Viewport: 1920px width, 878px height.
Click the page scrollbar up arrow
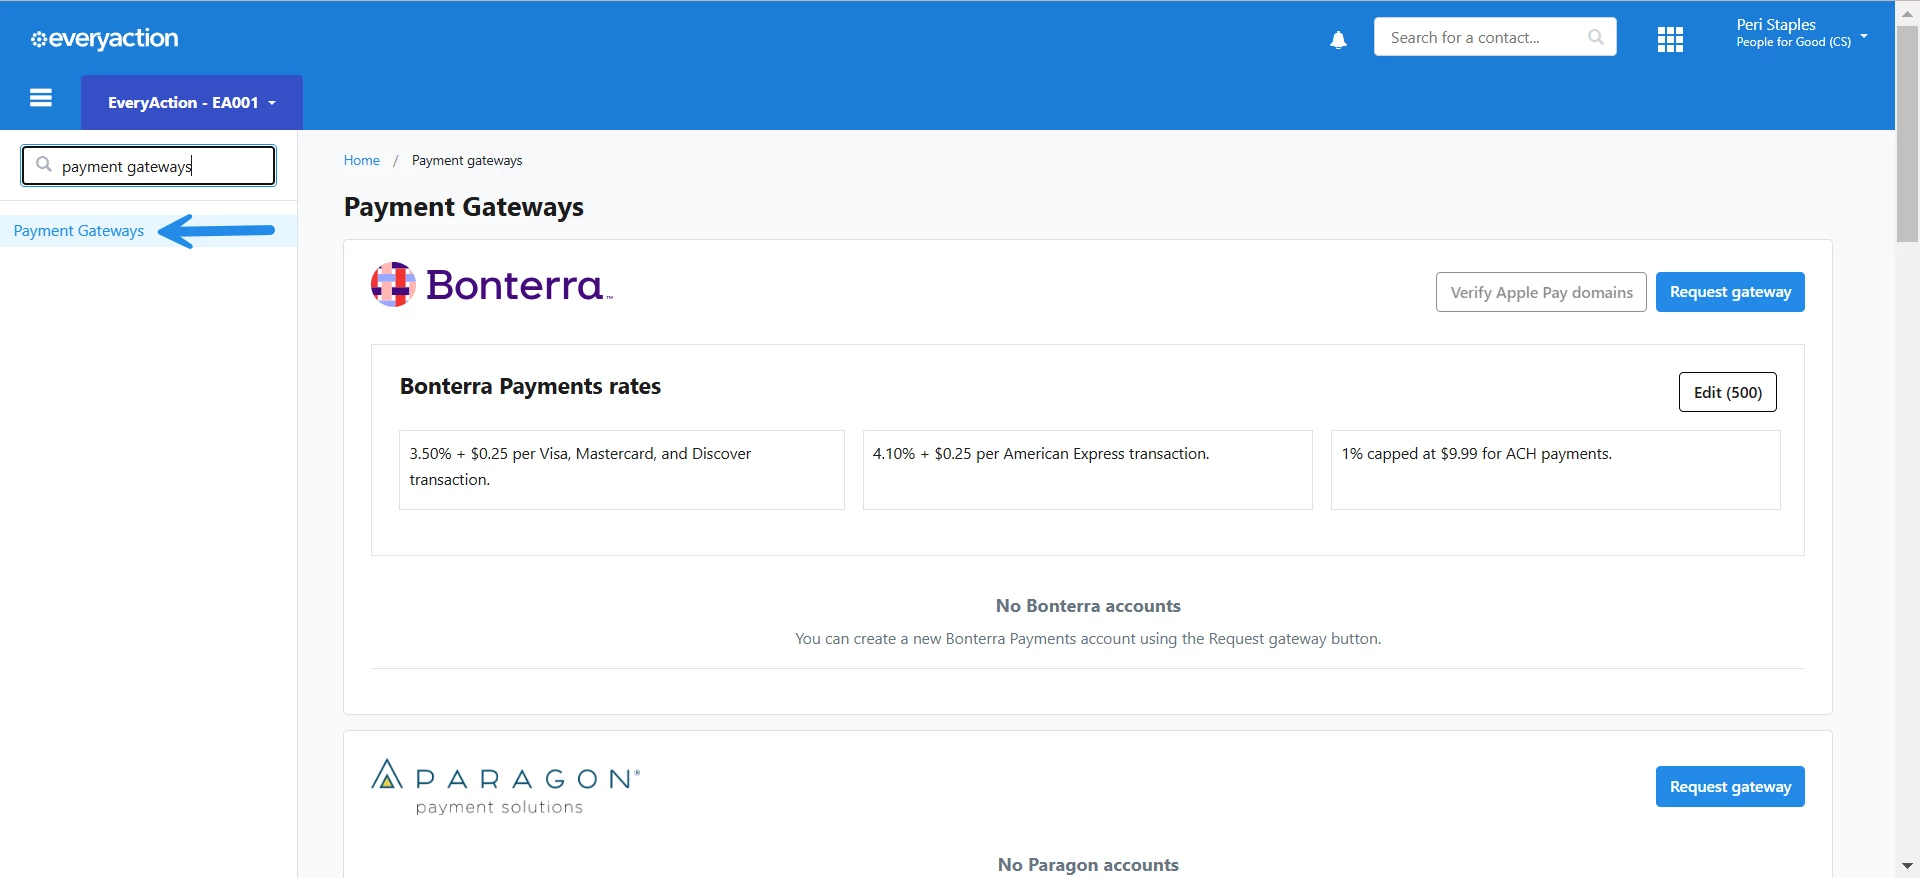[1907, 13]
